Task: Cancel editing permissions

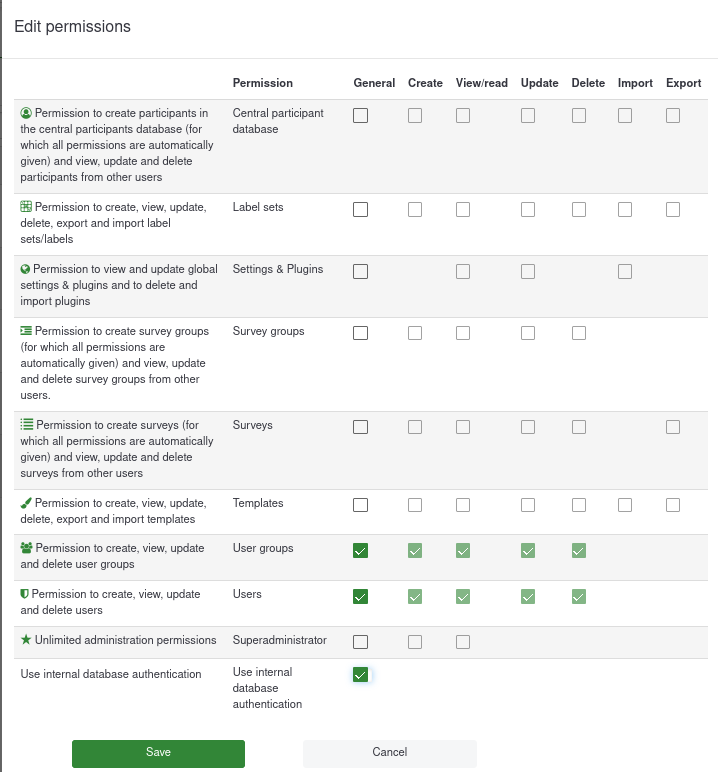Action: click(389, 753)
